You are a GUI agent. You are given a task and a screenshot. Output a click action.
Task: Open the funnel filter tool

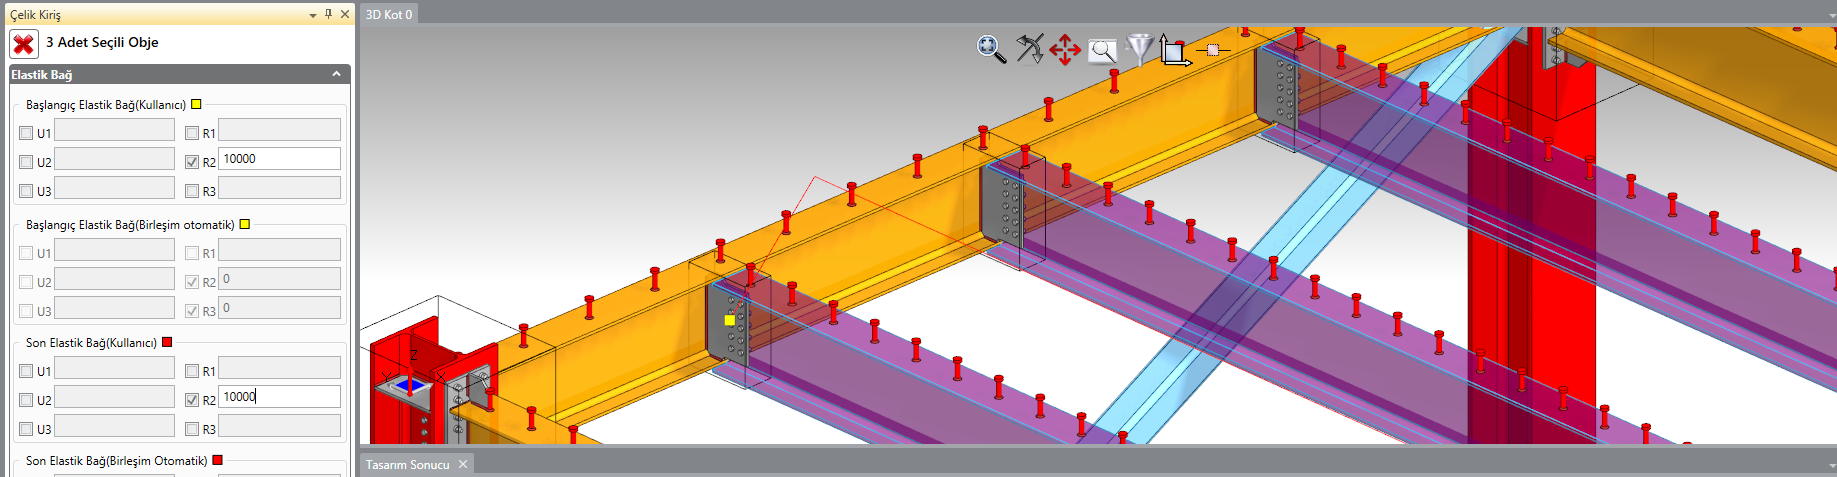(1139, 48)
